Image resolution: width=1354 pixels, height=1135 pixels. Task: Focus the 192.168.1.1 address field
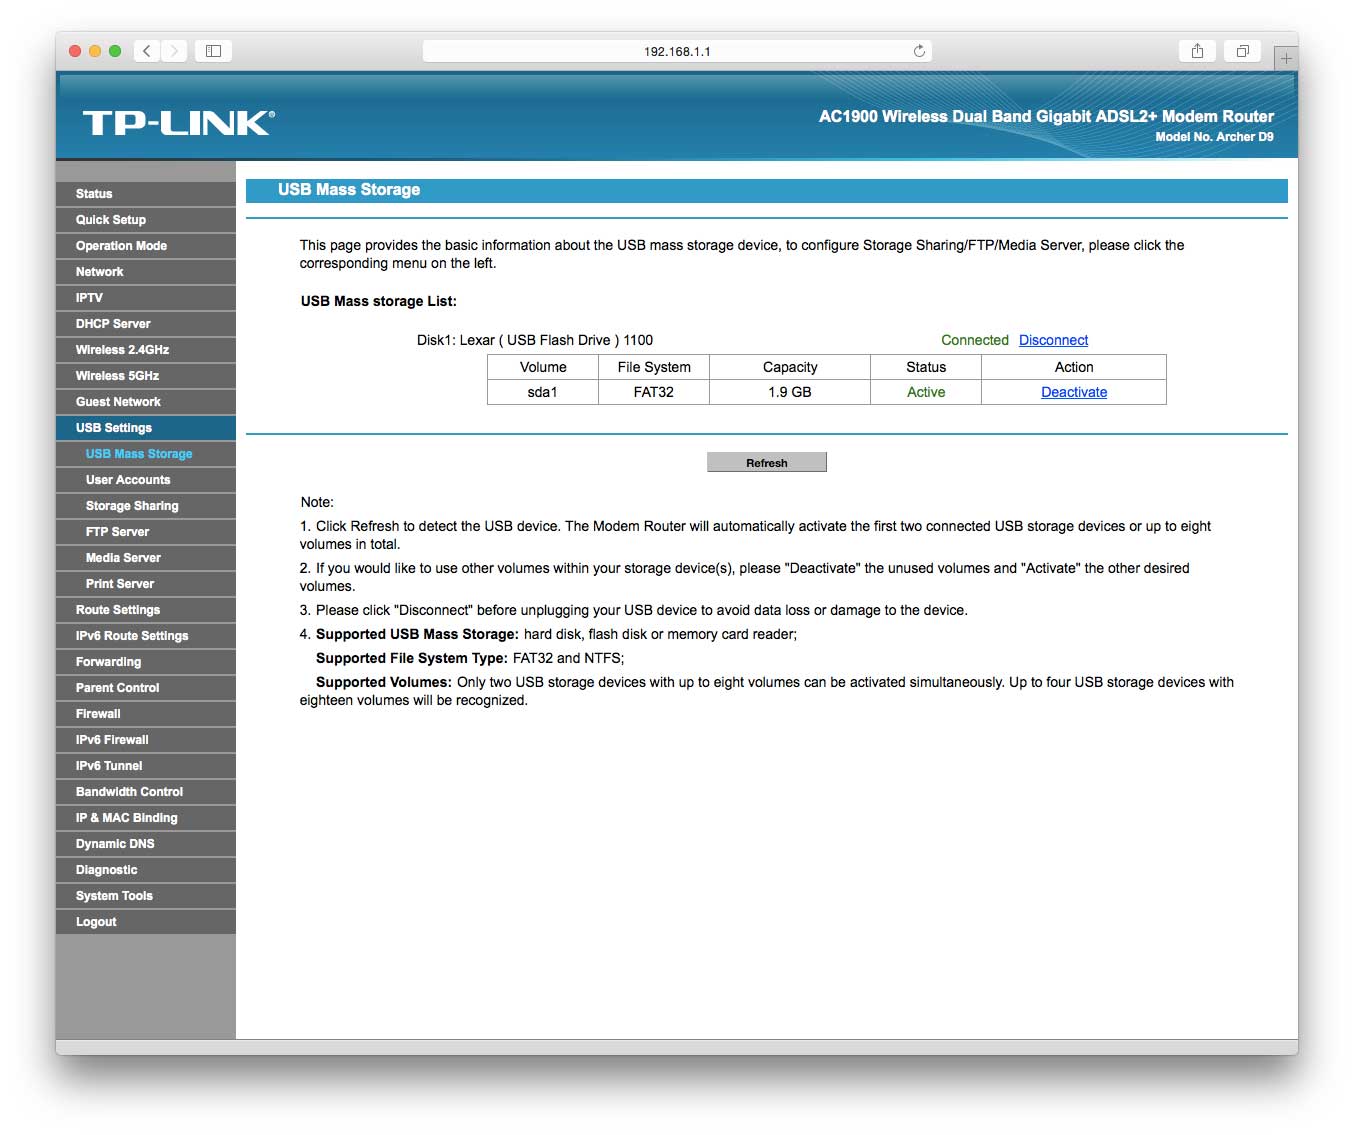[677, 51]
